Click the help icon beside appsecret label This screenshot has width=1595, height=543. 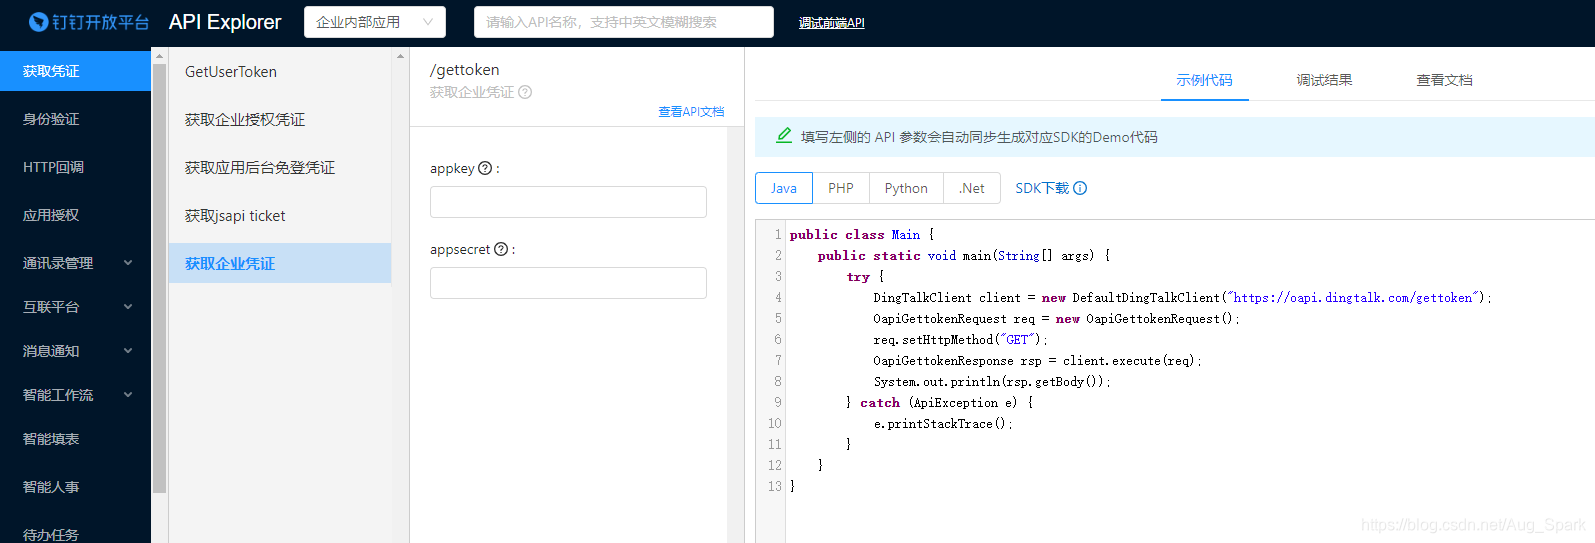(x=501, y=249)
